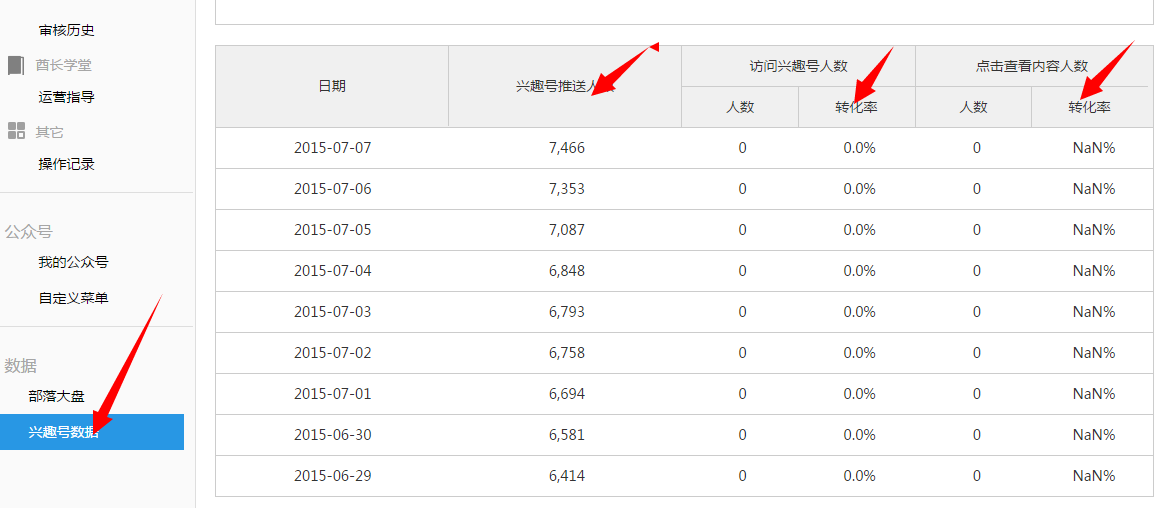Click the 点击查看内容人数 group header
1165x508 pixels.
tap(1032, 66)
